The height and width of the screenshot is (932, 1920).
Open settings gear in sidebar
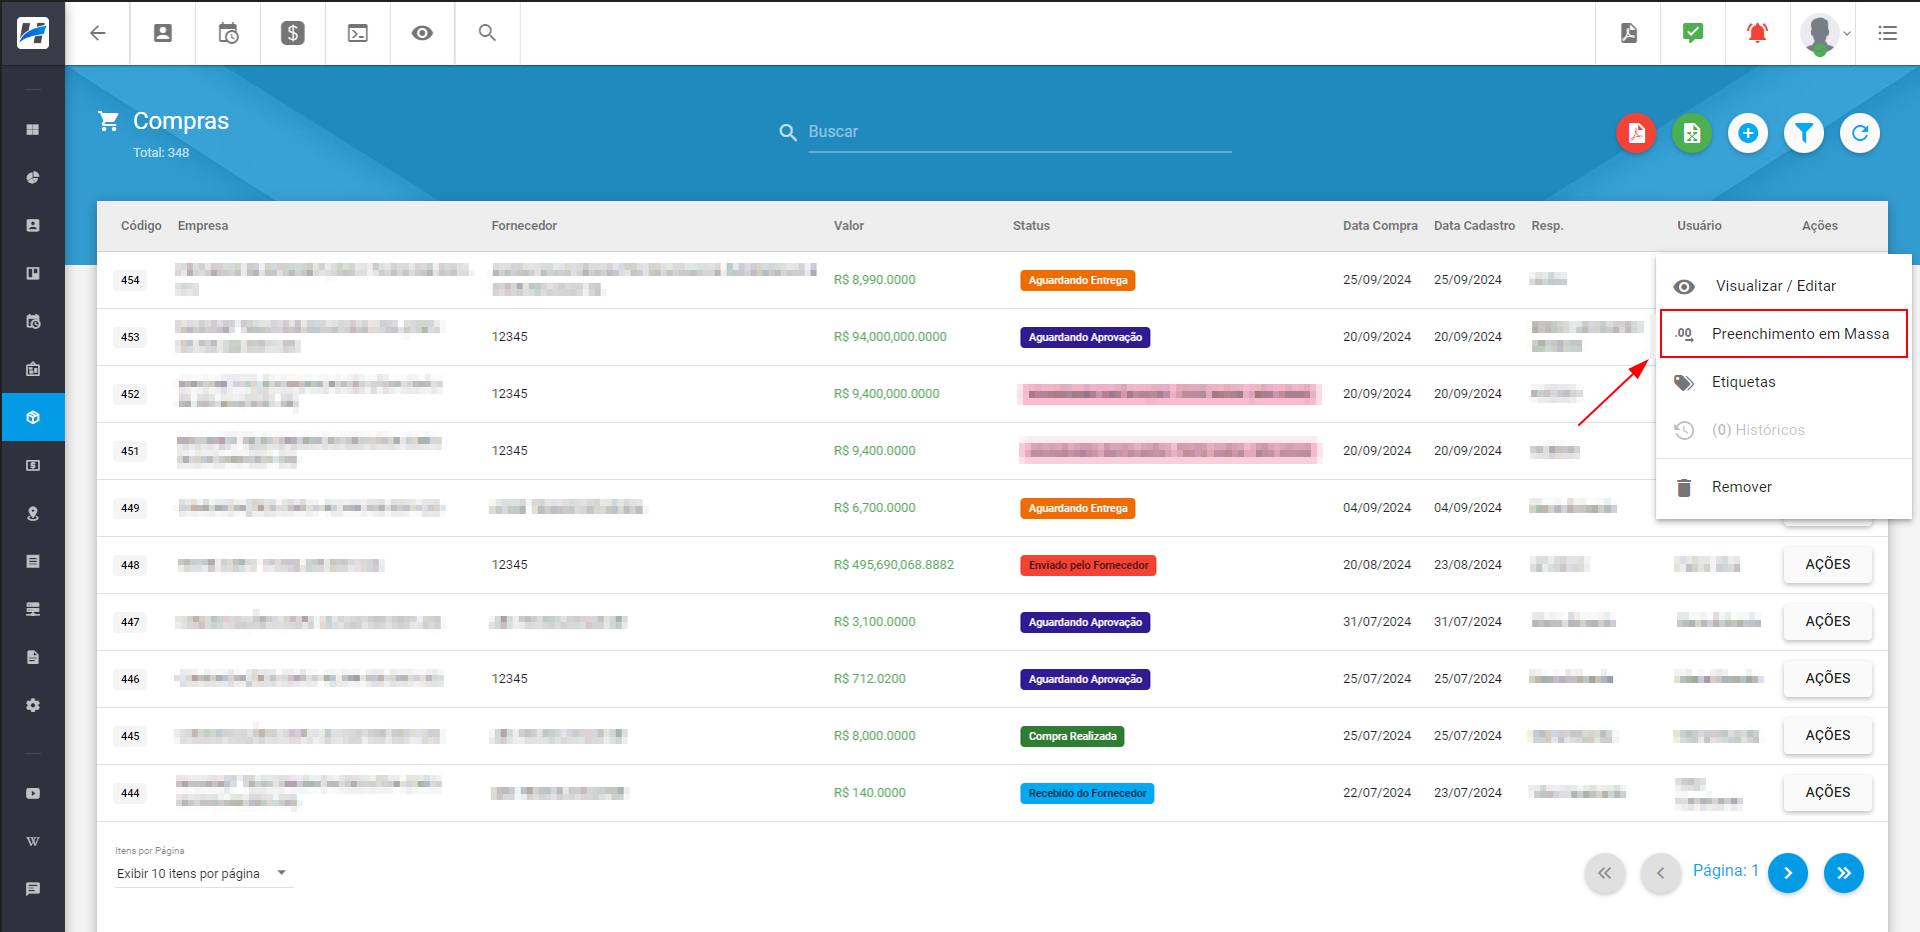click(x=33, y=706)
